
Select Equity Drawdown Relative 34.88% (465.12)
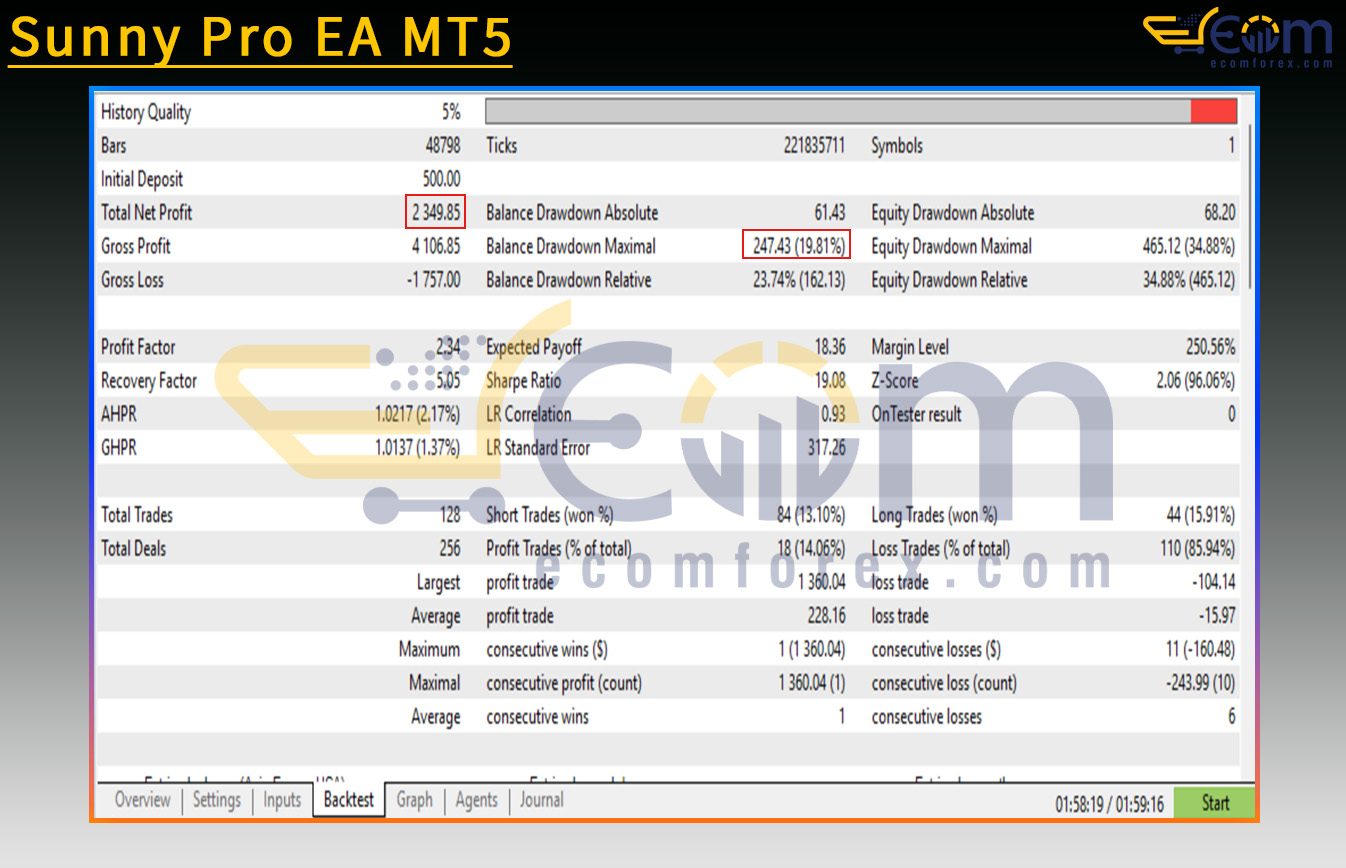1188,280
